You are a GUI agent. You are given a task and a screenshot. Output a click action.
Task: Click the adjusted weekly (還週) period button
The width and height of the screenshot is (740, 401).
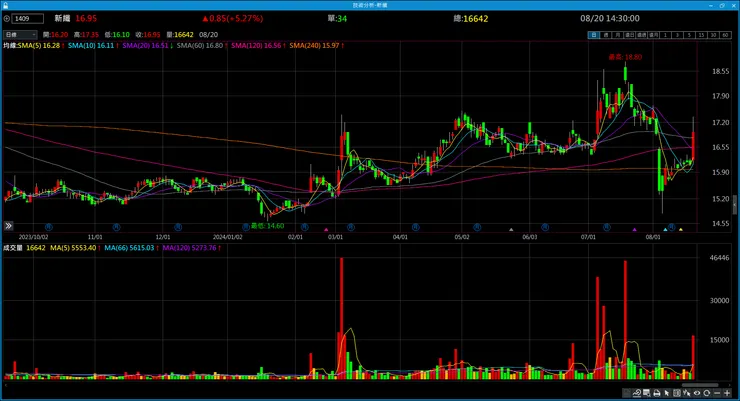click(641, 35)
